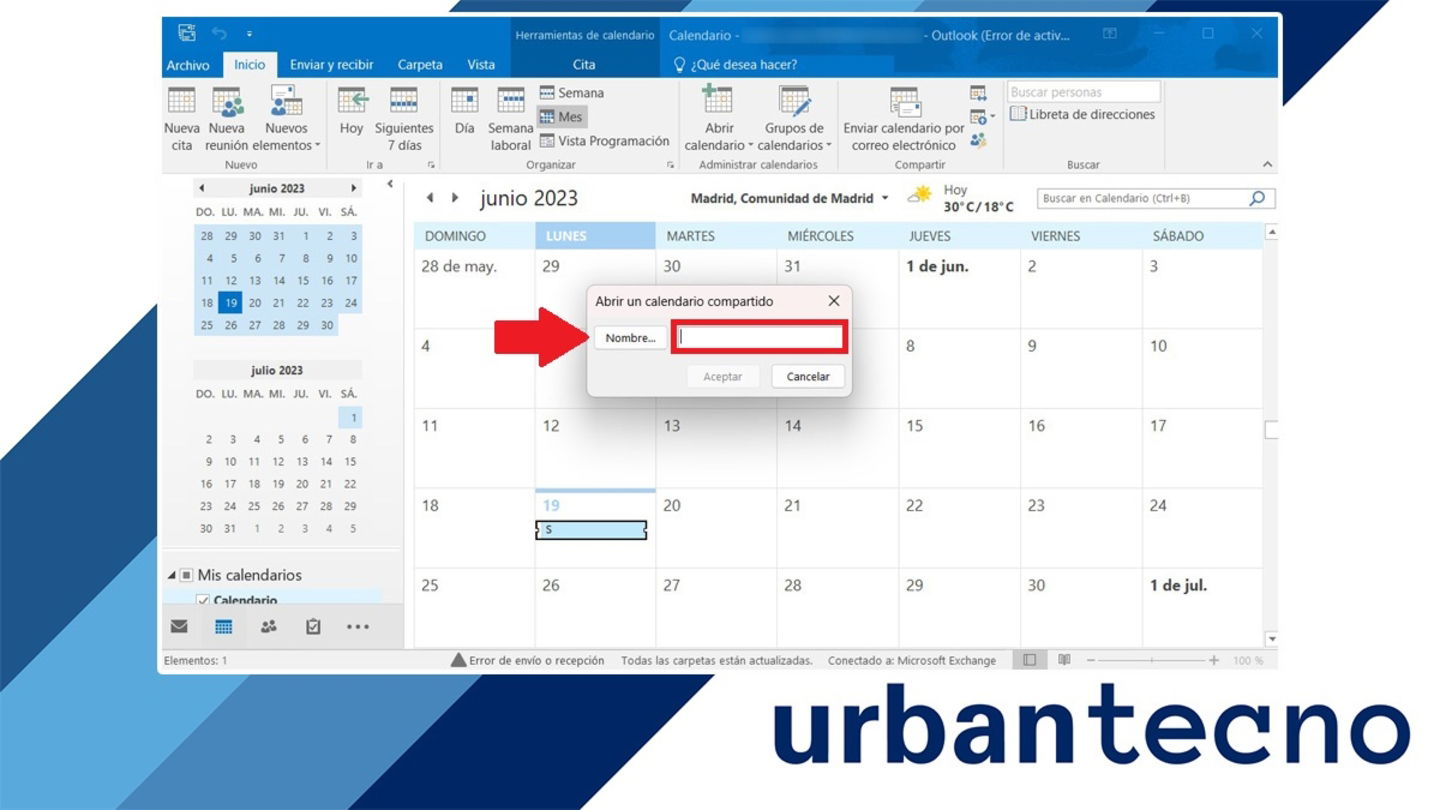The width and height of the screenshot is (1440, 810).
Task: Switch to normal view in status bar
Action: click(x=1029, y=660)
